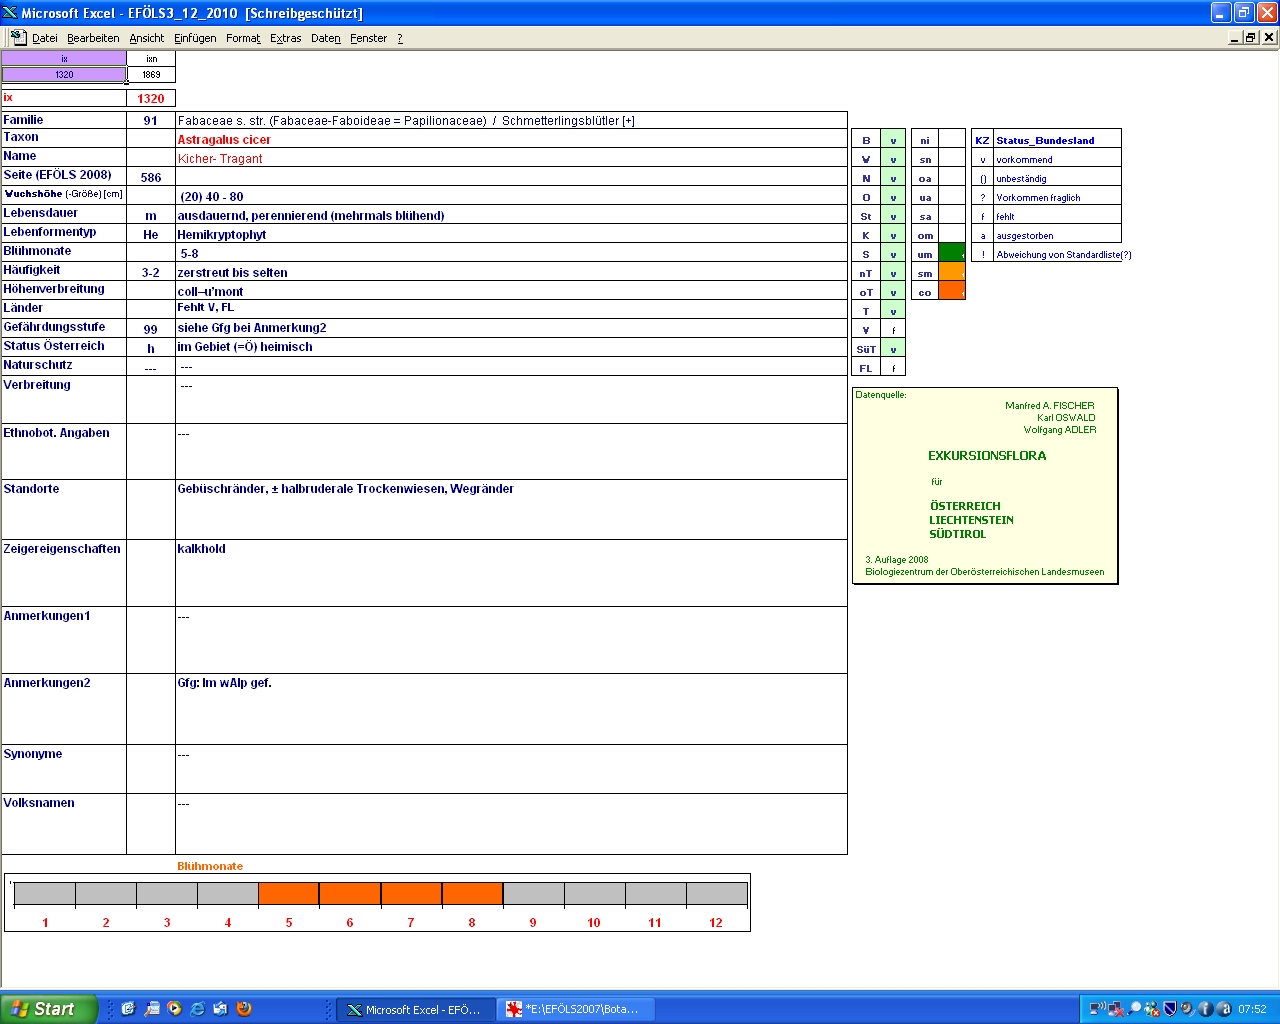The width and height of the screenshot is (1280, 1024).
Task: Open the Bearbeiten menu
Action: (93, 38)
